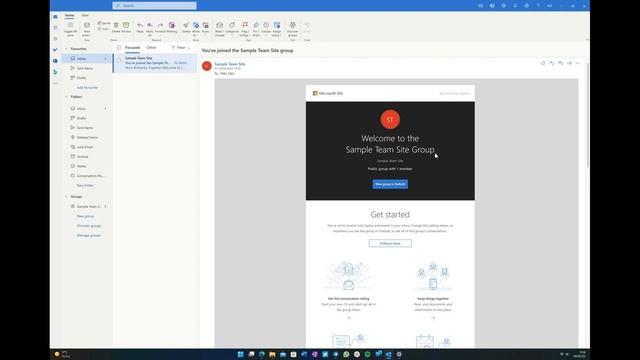Open the Notes folder
Image resolution: width=640 pixels, height=360 pixels.
pyautogui.click(x=87, y=166)
